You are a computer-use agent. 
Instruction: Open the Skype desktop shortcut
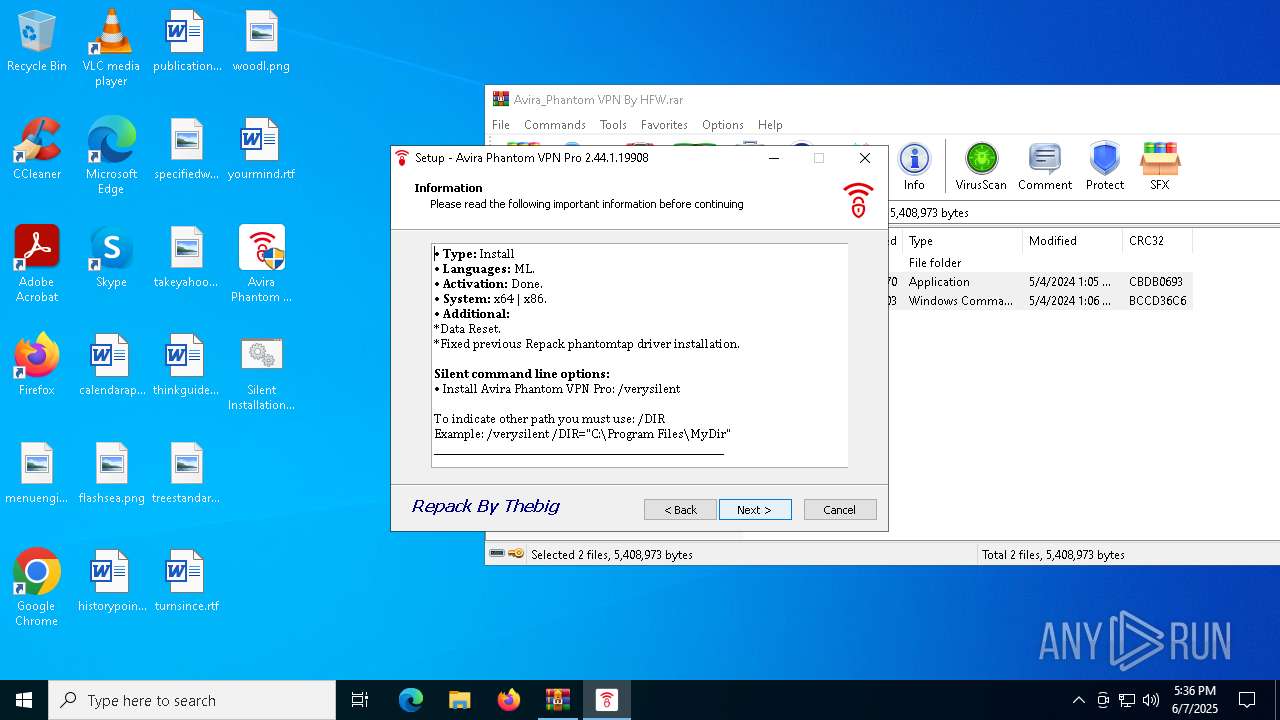click(111, 257)
